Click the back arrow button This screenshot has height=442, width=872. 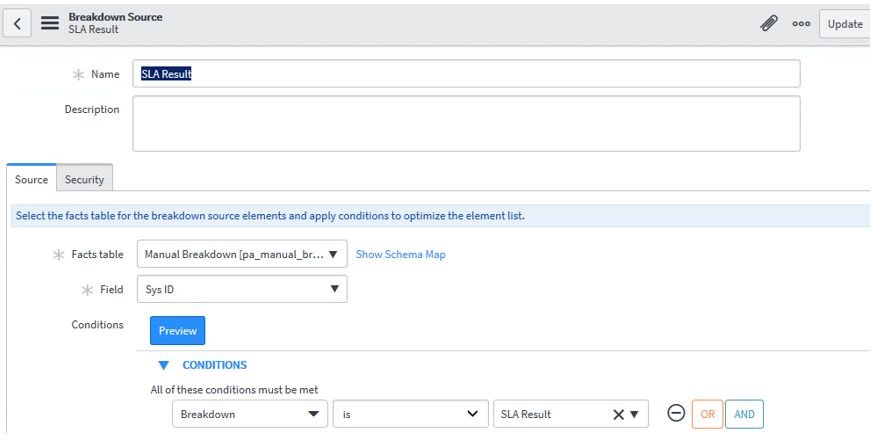(x=18, y=23)
